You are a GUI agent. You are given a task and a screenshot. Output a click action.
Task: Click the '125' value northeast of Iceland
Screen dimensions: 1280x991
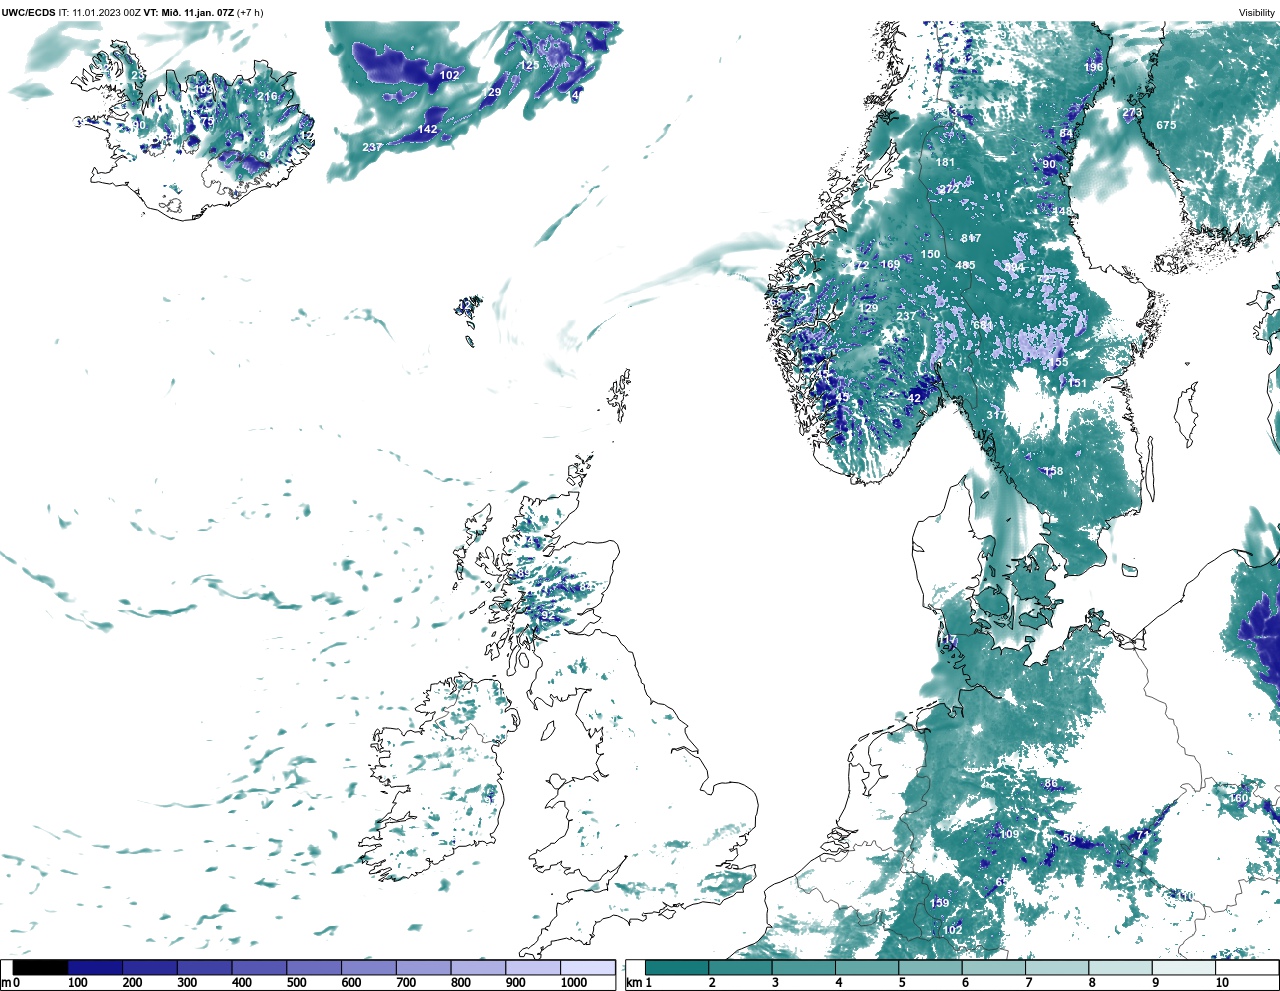click(x=529, y=65)
